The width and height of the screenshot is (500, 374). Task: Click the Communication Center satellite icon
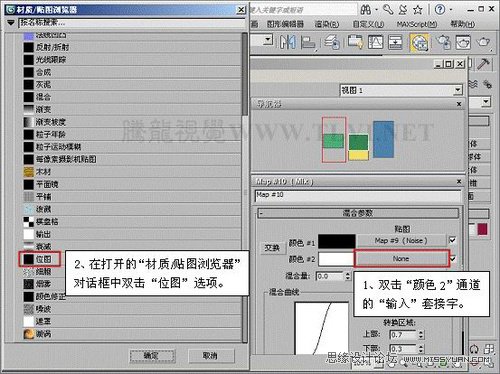click(403, 9)
